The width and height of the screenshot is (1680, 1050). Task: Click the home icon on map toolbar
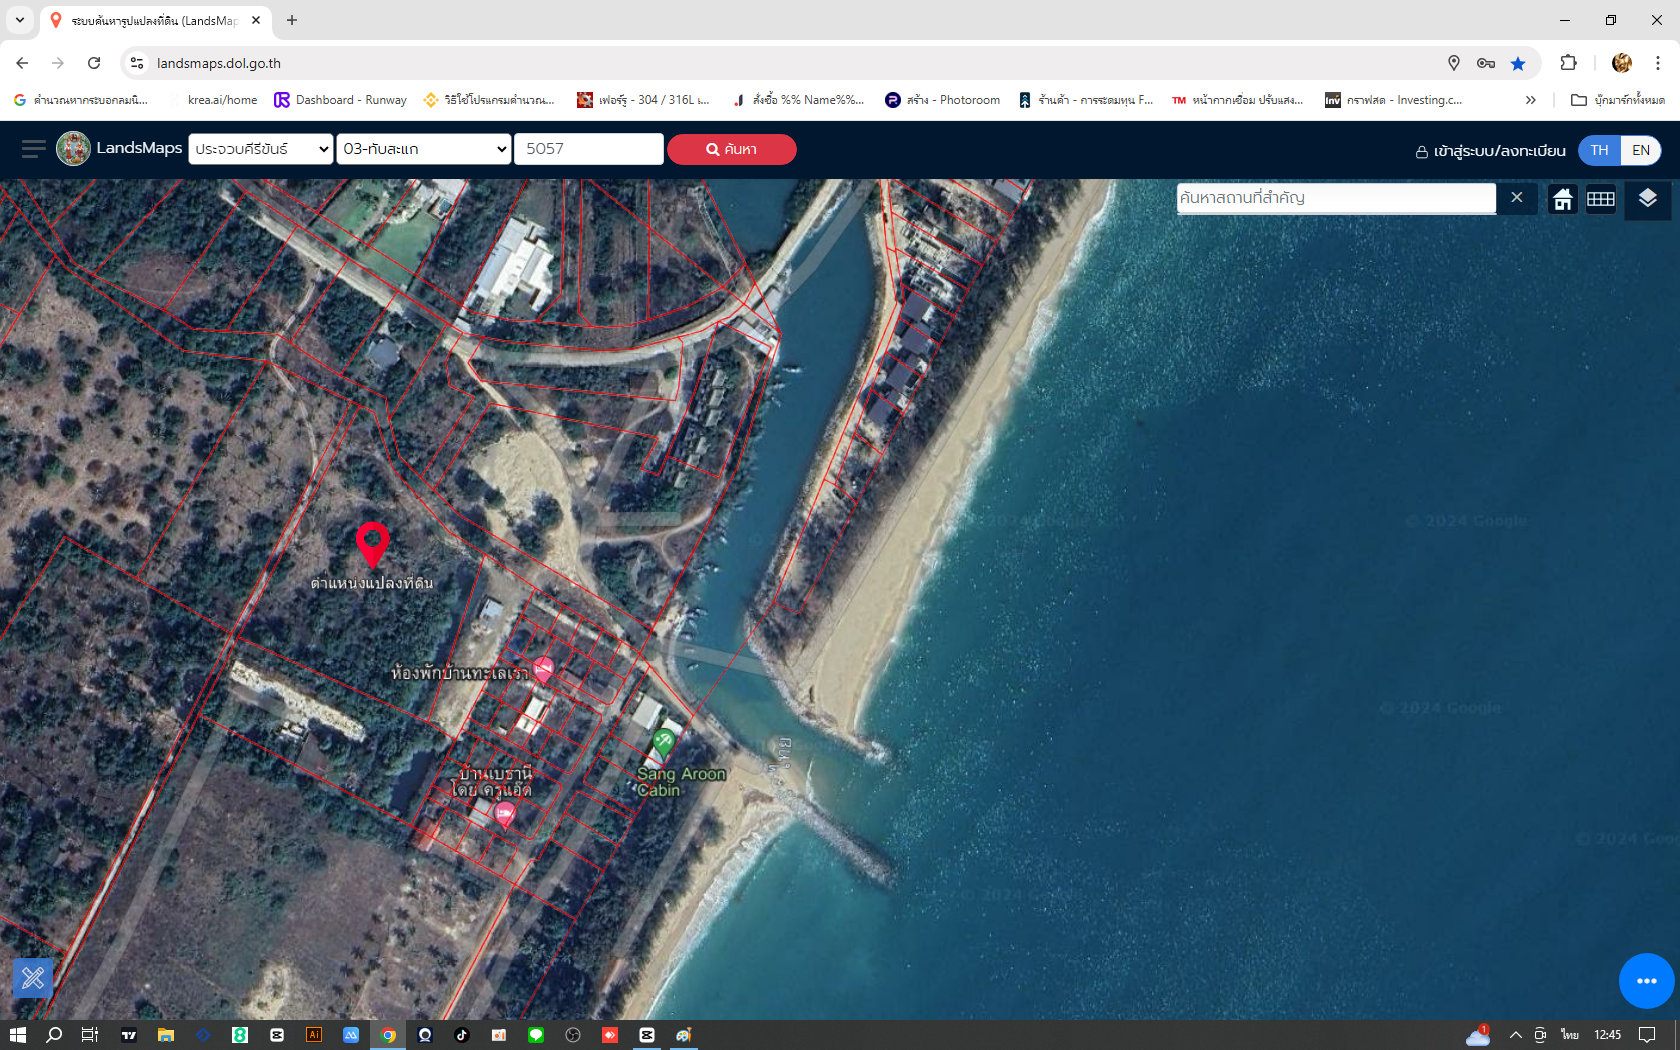click(x=1562, y=199)
